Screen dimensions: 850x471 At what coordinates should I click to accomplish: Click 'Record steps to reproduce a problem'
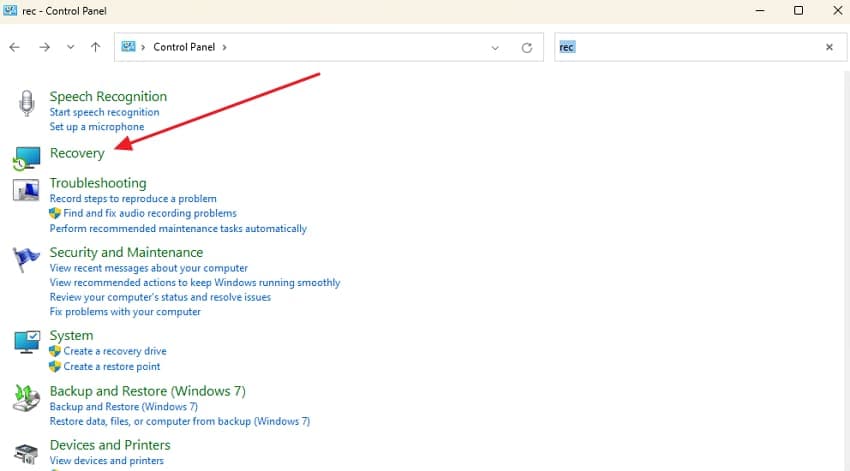133,199
